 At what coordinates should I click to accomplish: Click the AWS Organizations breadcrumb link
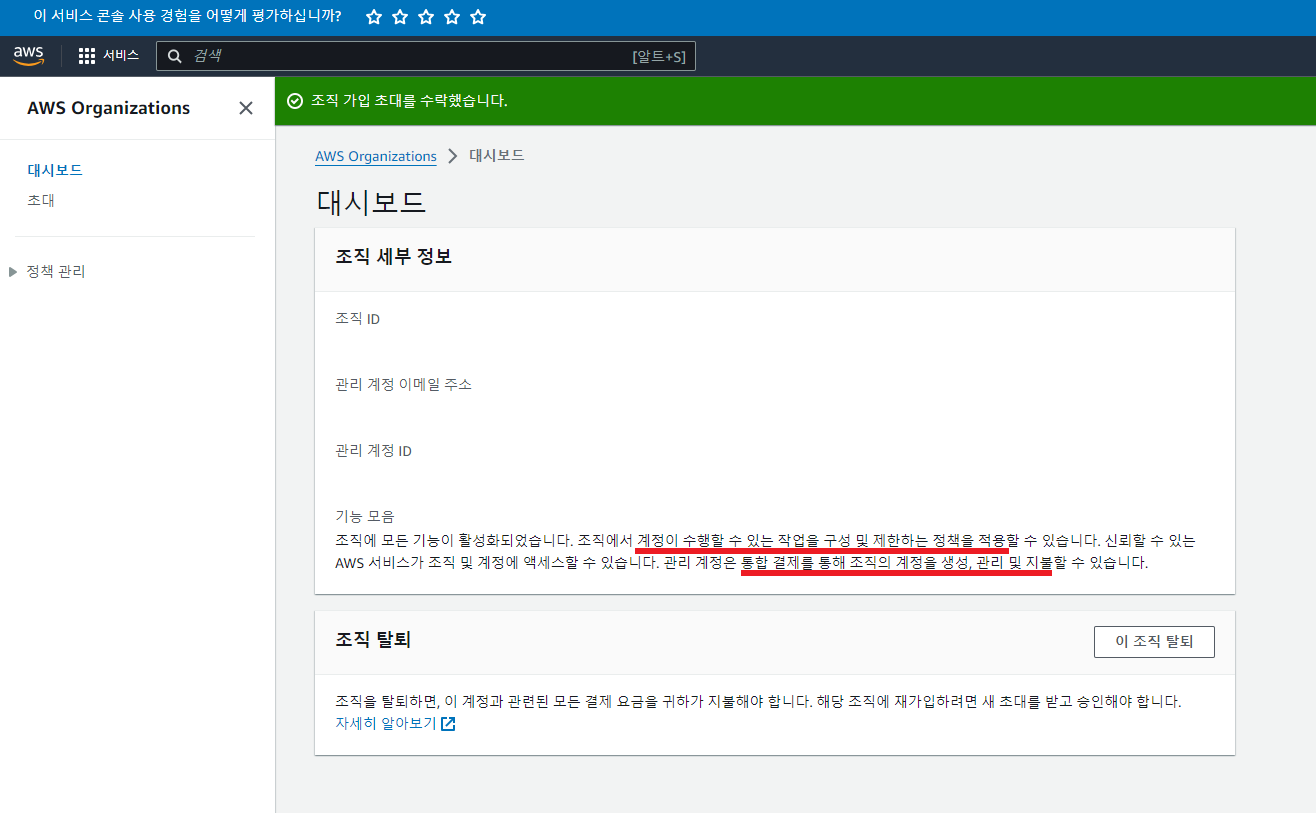click(376, 156)
